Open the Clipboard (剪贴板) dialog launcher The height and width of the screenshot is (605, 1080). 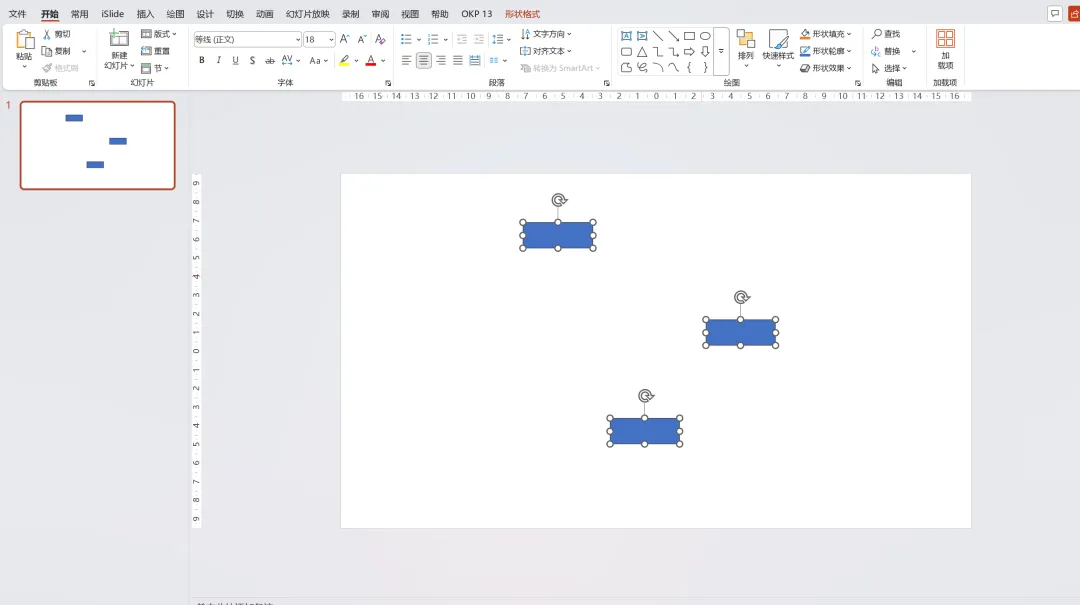92,83
